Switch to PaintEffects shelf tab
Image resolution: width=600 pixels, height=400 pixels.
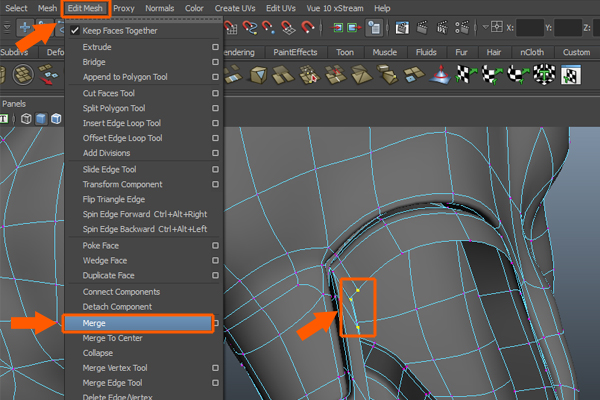295,52
